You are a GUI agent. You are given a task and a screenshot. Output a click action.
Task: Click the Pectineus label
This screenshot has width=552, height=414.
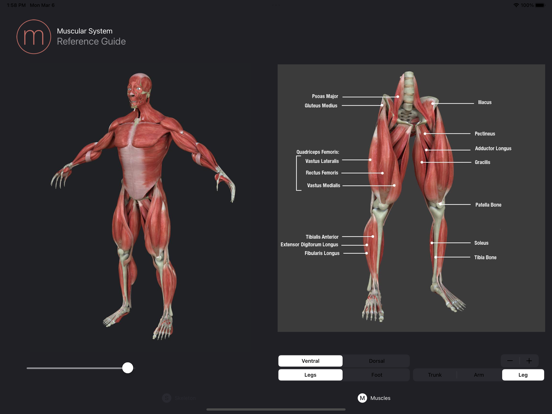[x=485, y=134]
